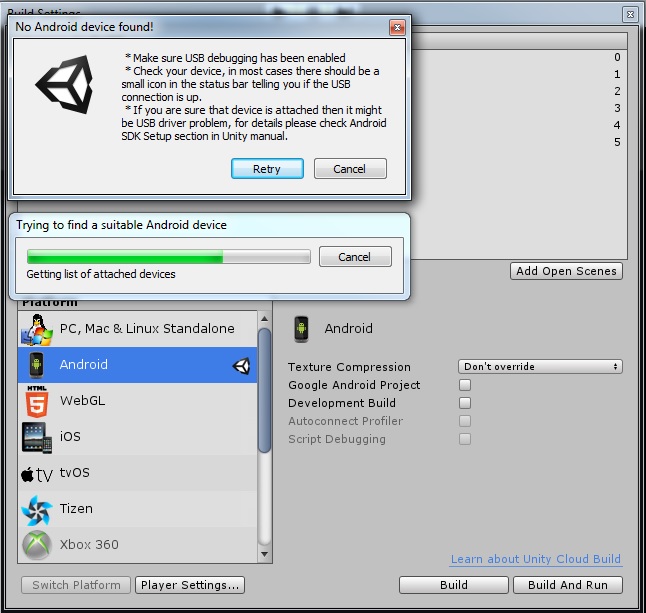This screenshot has width=646, height=613.
Task: Toggle the Google Android Project checkbox
Action: click(465, 385)
